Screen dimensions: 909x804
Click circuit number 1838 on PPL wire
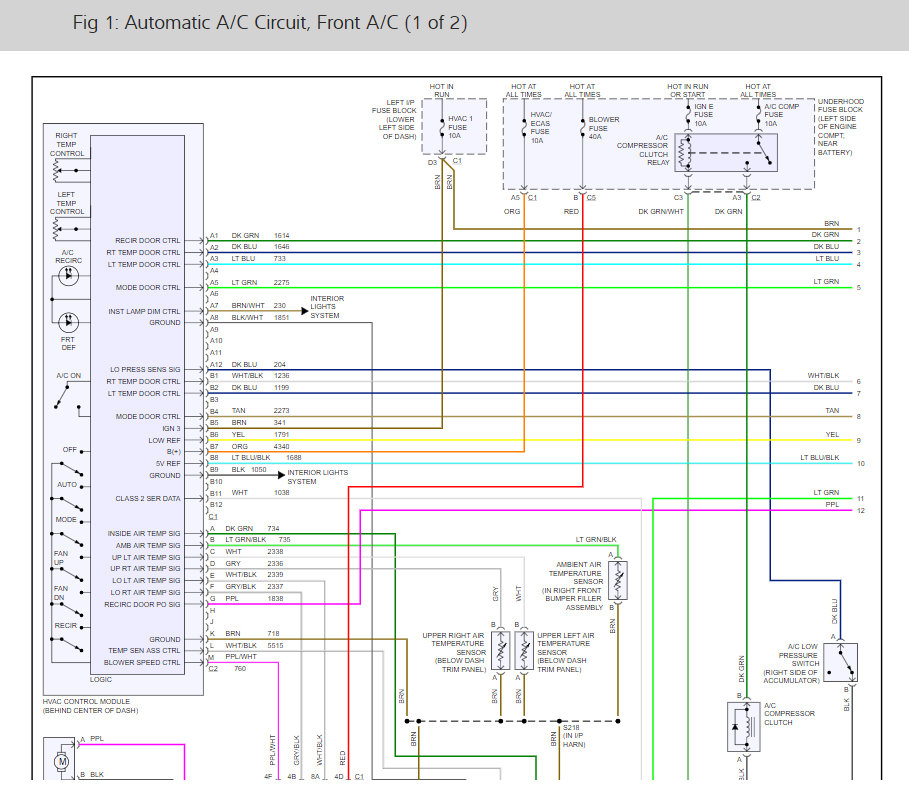tap(275, 598)
